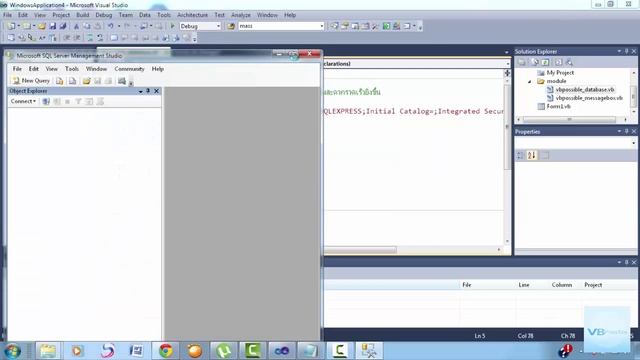Open Visual Studio Debug menu
Screen dimensions: 640x360
pos(104,15)
